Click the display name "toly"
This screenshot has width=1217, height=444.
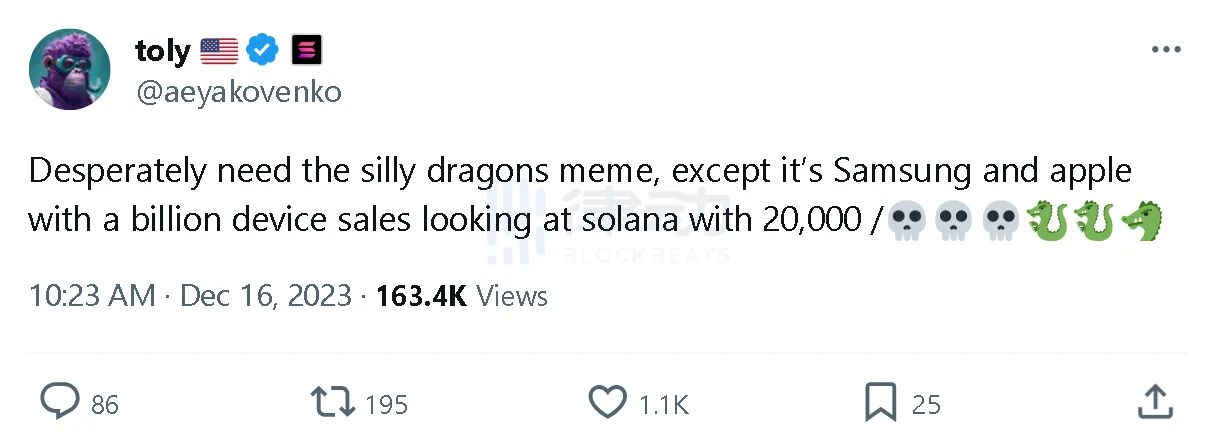162,50
